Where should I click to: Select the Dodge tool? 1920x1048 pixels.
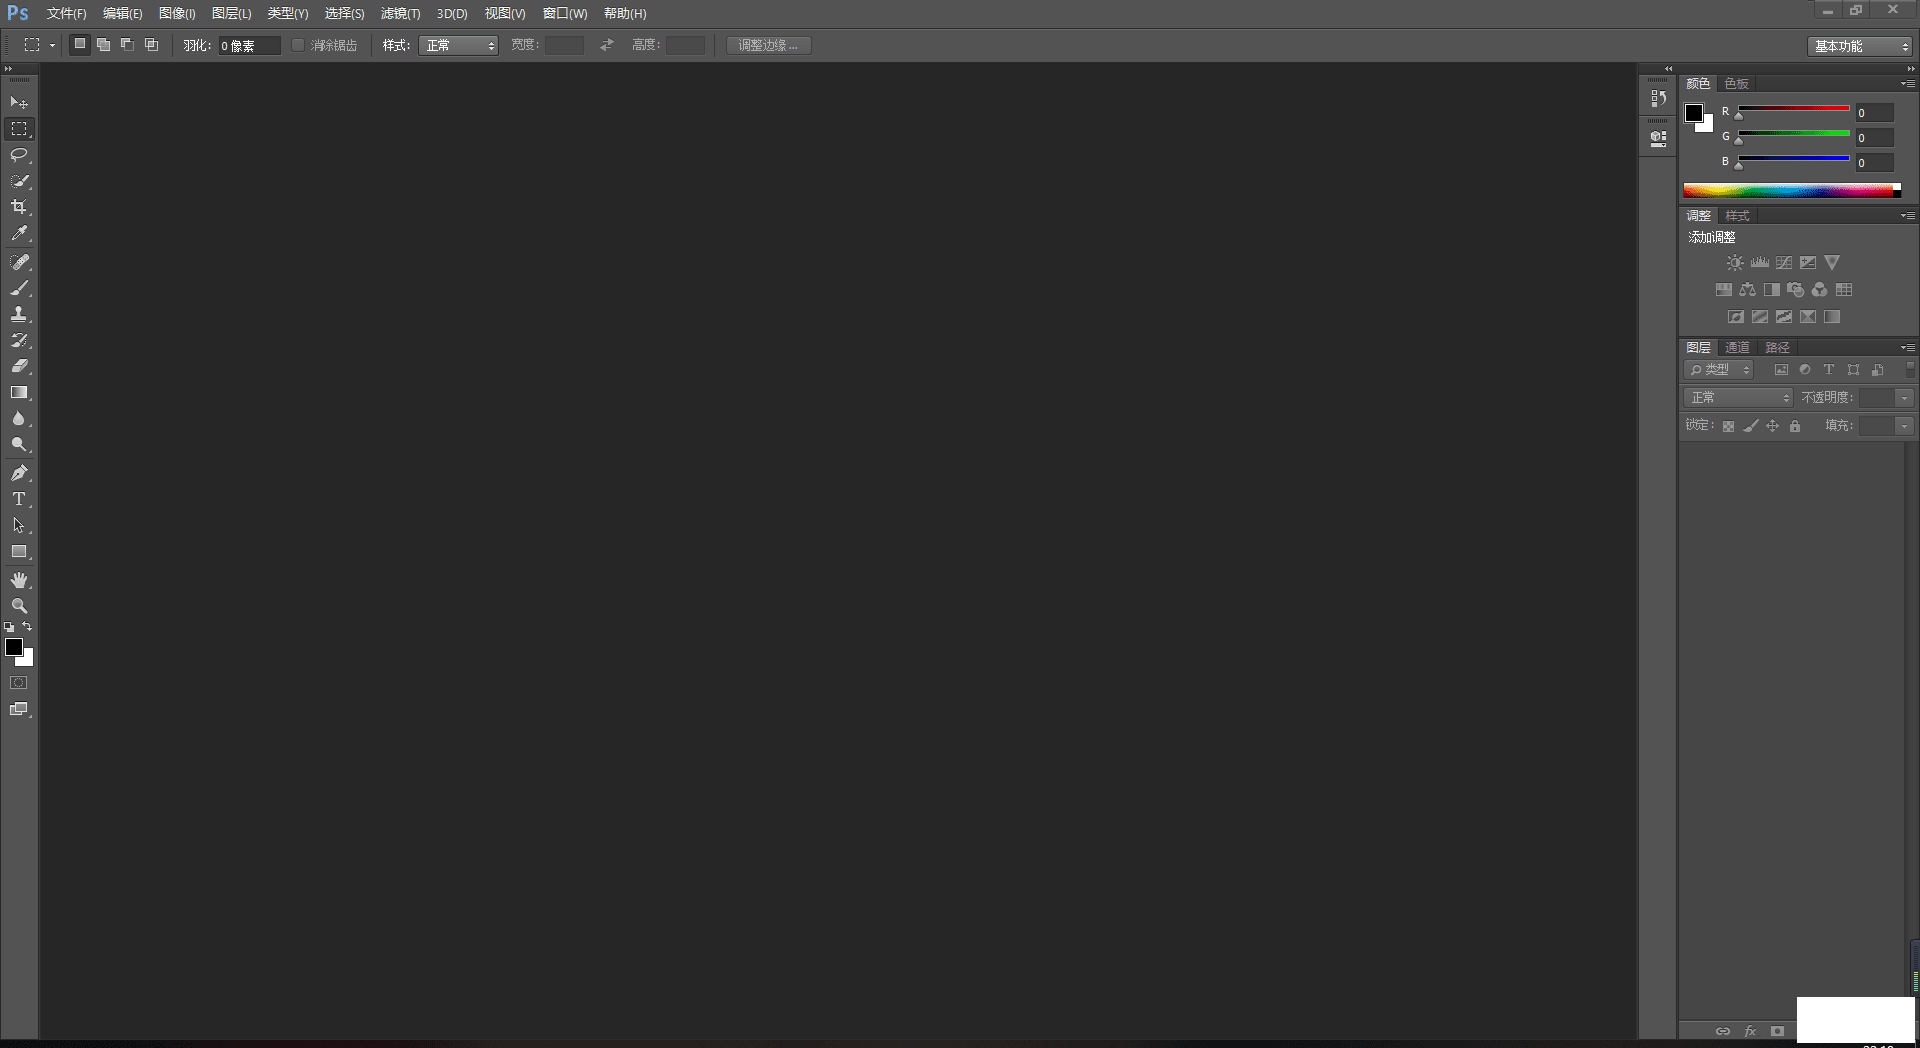click(19, 445)
